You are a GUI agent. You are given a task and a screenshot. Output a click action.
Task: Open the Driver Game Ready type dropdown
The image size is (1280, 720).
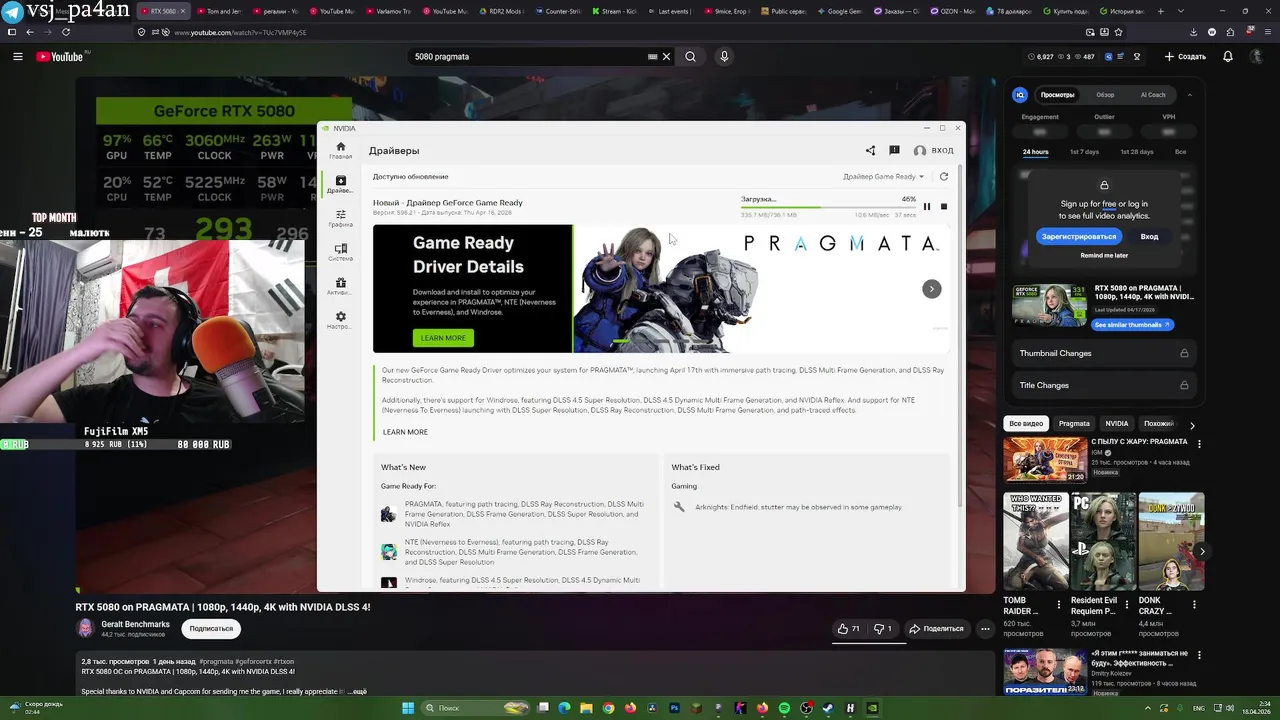point(883,177)
